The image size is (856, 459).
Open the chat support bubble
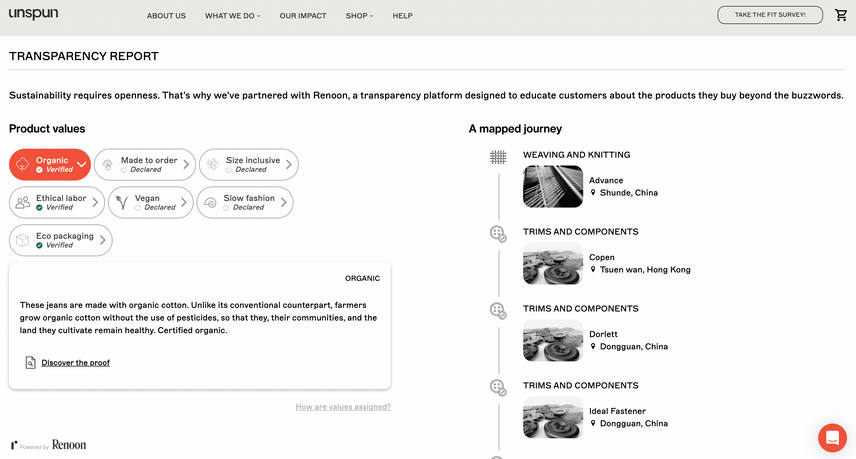coord(832,438)
